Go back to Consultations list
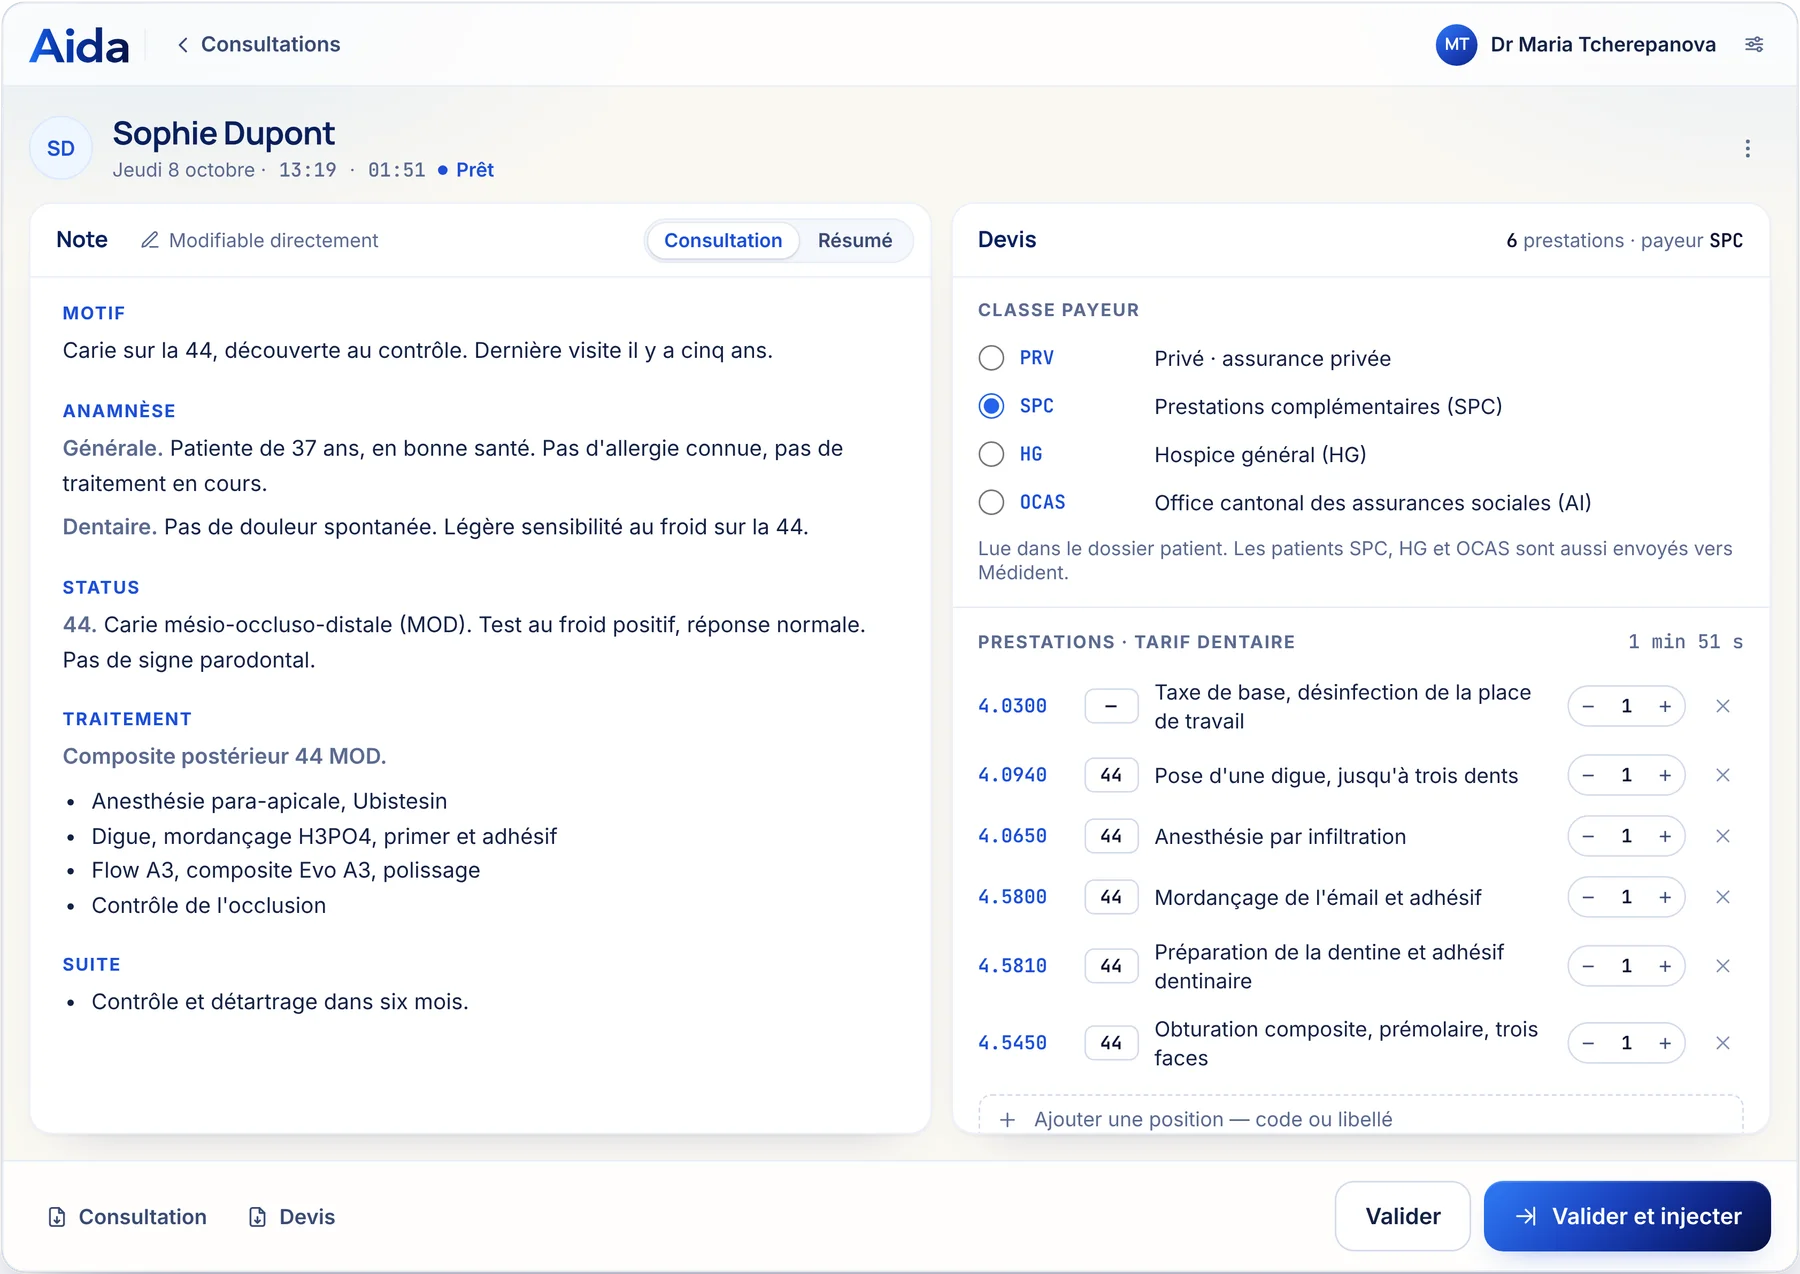The width and height of the screenshot is (1800, 1274). pyautogui.click(x=259, y=44)
